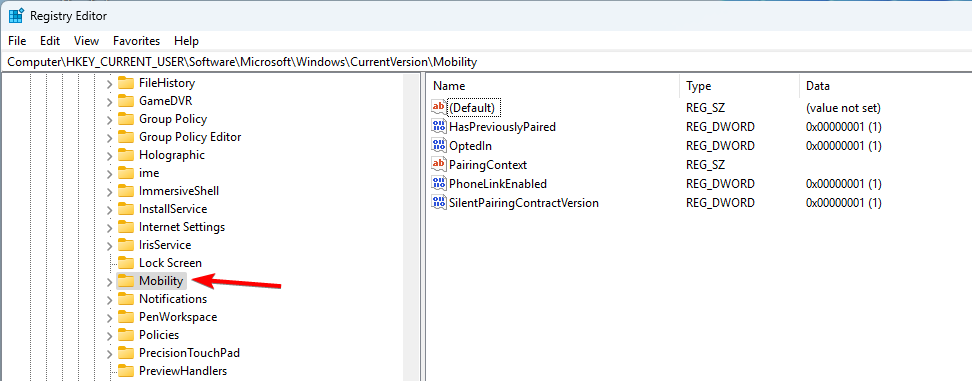Screen dimensions: 972x381
Task: Select the Mobility tree key label
Action: point(161,281)
